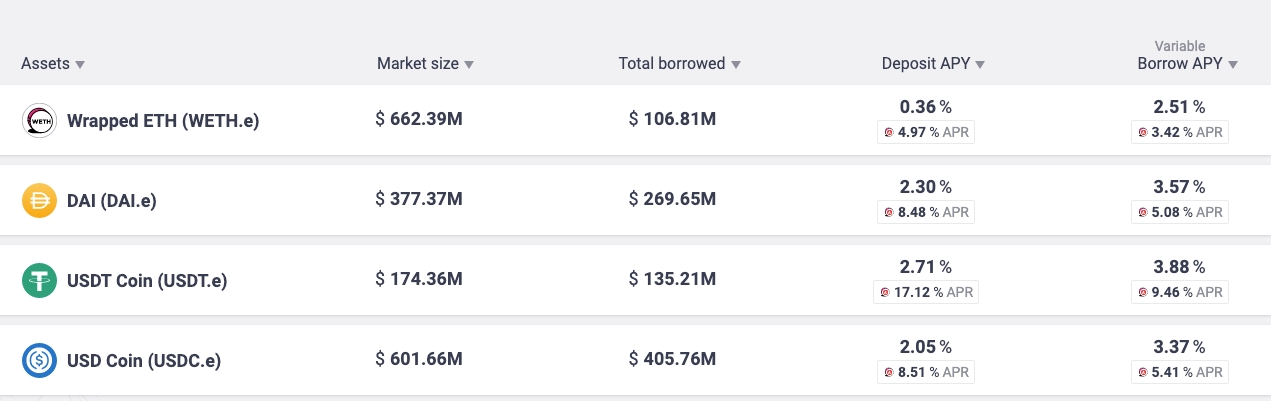The height and width of the screenshot is (401, 1271).
Task: Open the DAI (DAI.e) market
Action: [112, 201]
